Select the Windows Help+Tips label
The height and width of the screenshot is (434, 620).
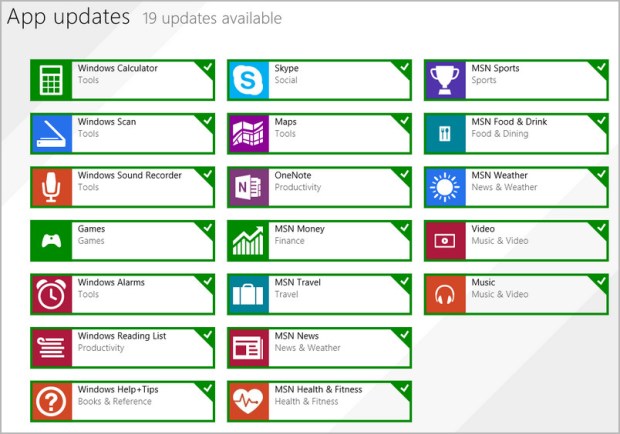[118, 389]
